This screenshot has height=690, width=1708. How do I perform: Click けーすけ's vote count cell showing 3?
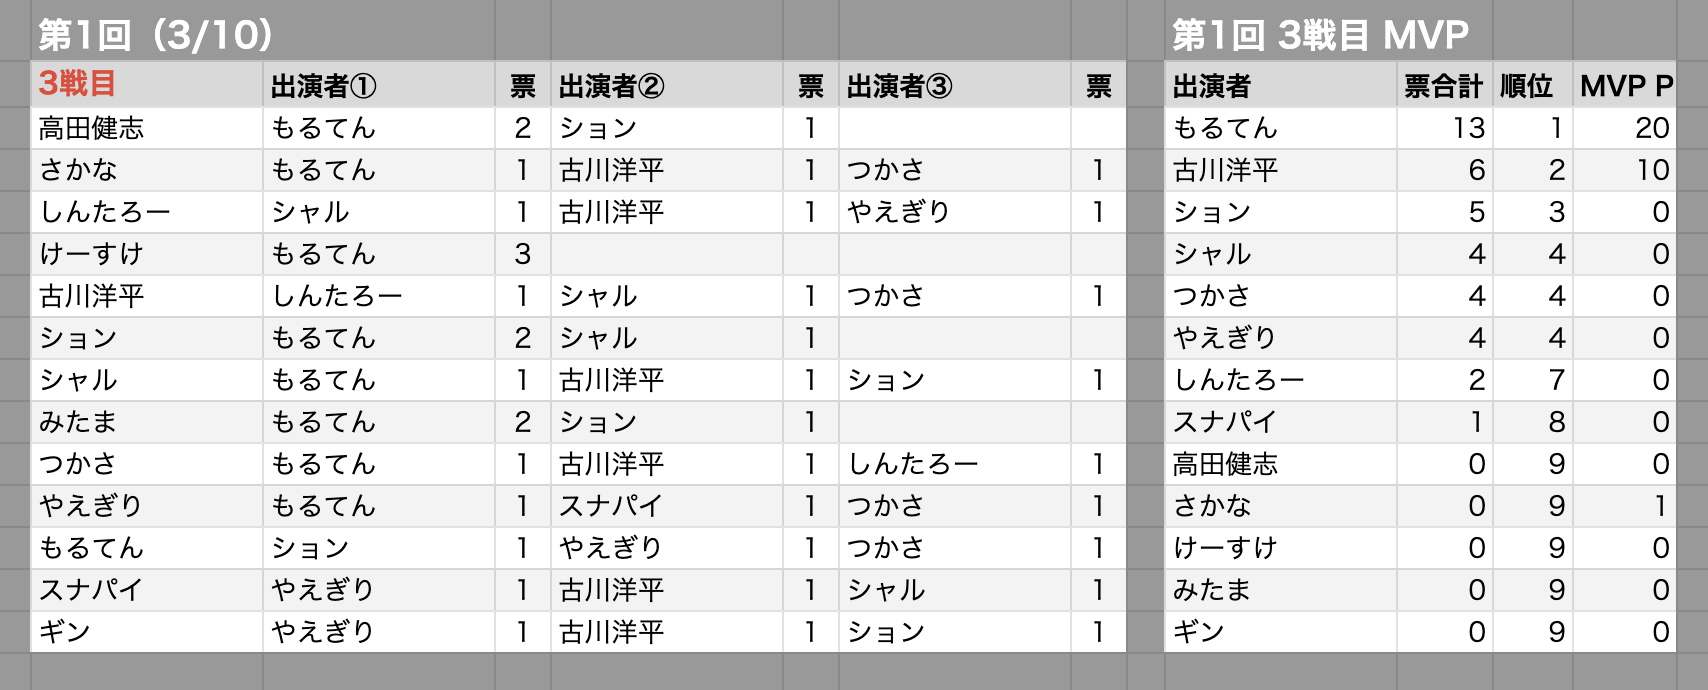point(522,254)
